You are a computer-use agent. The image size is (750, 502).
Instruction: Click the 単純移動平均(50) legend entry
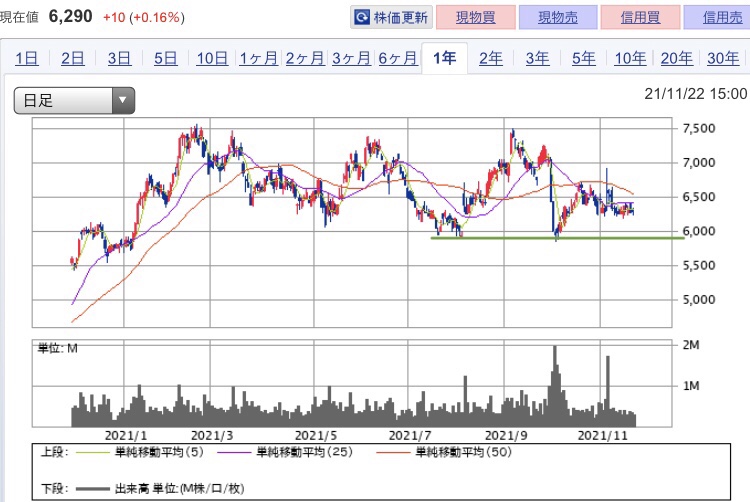[x=443, y=452]
